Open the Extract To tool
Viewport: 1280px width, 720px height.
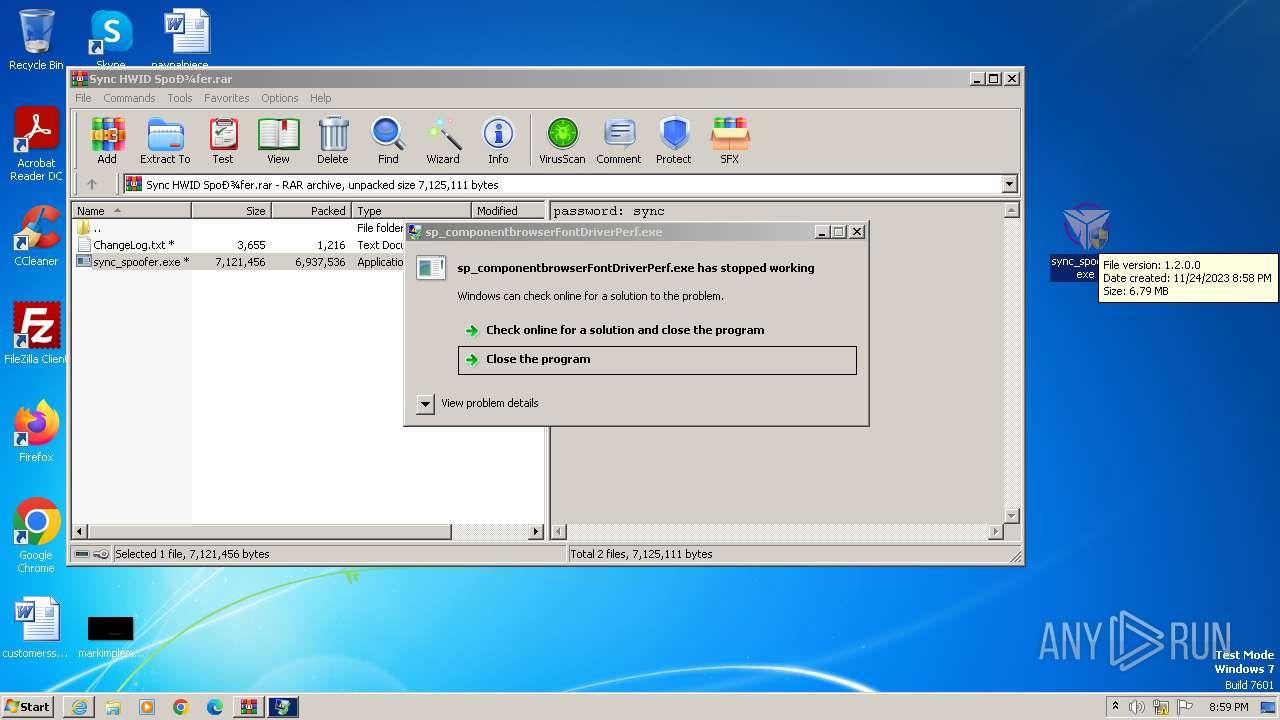(x=165, y=141)
